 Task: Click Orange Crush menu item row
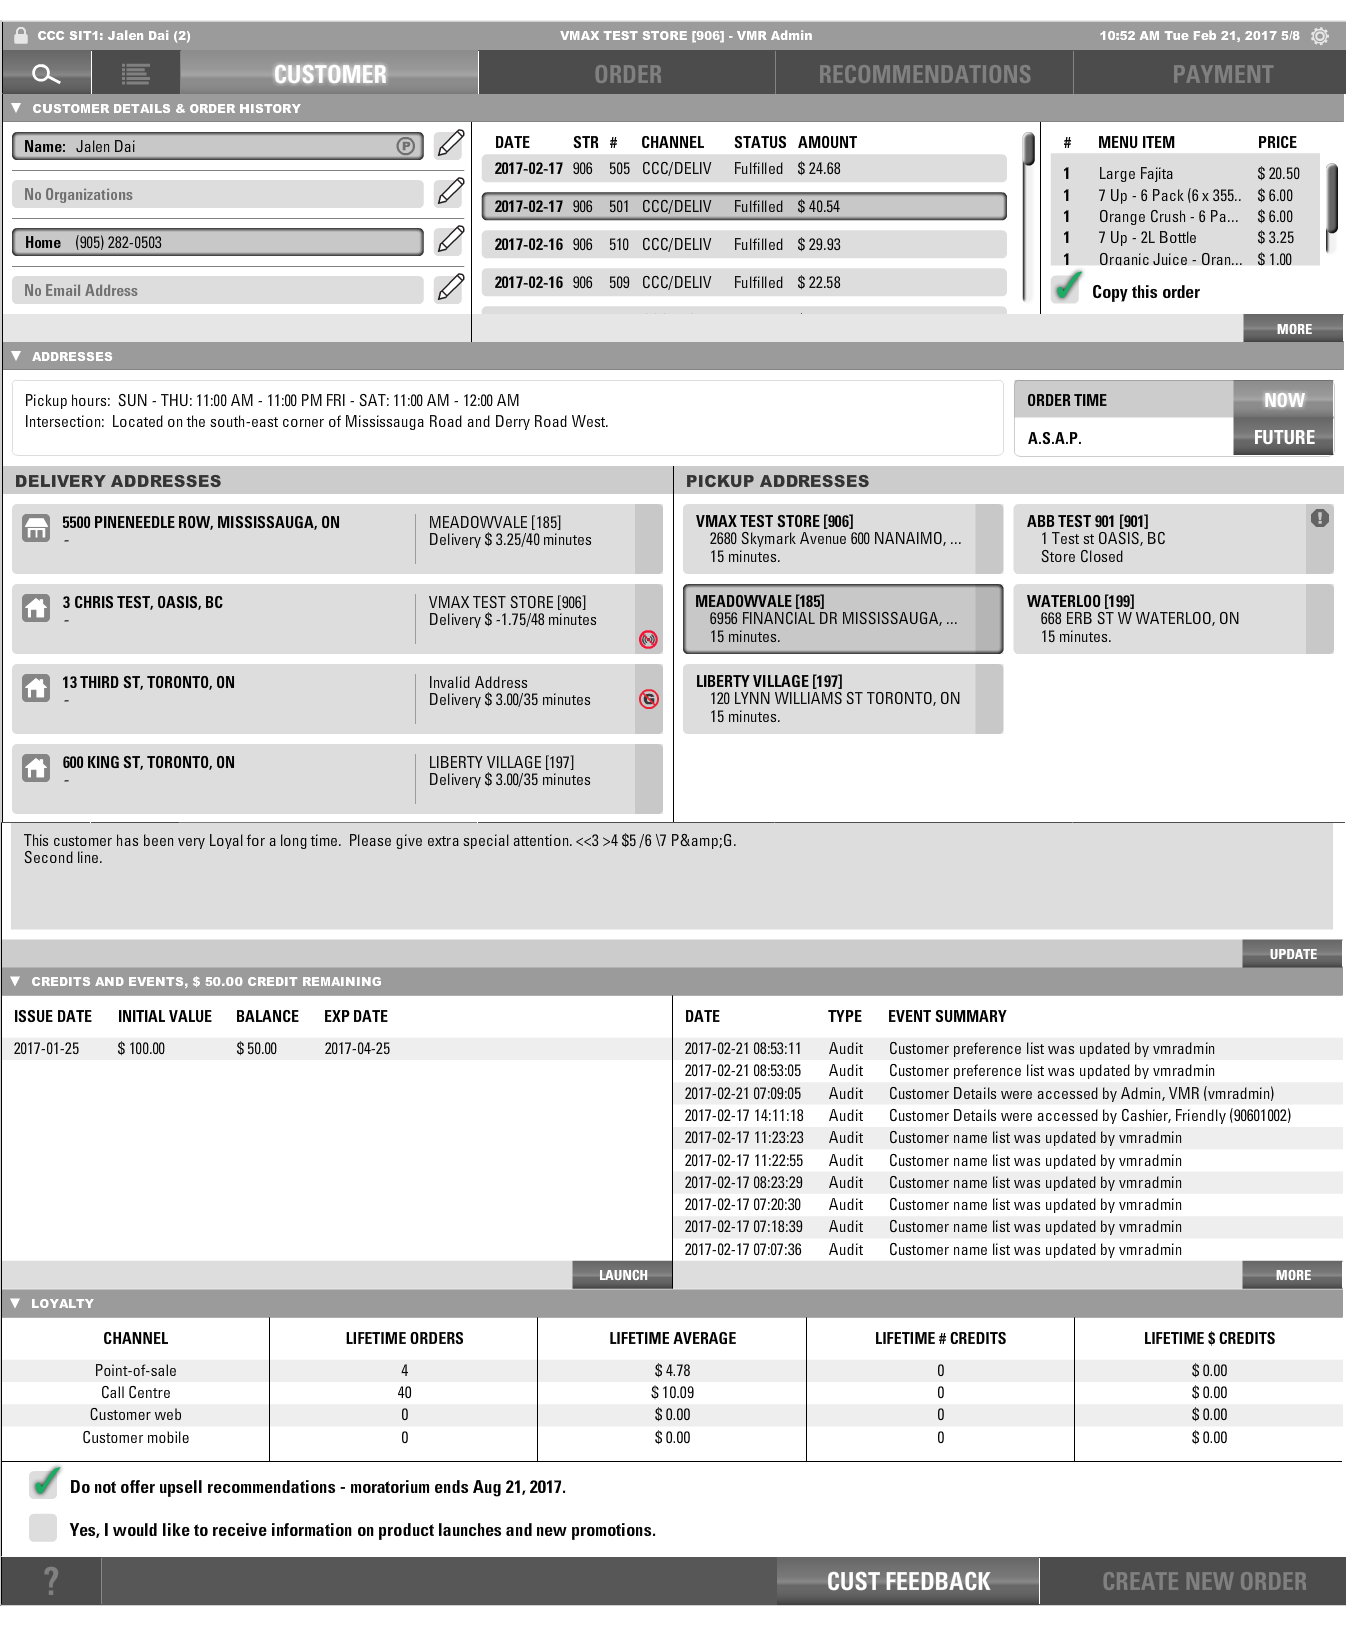(x=1185, y=217)
